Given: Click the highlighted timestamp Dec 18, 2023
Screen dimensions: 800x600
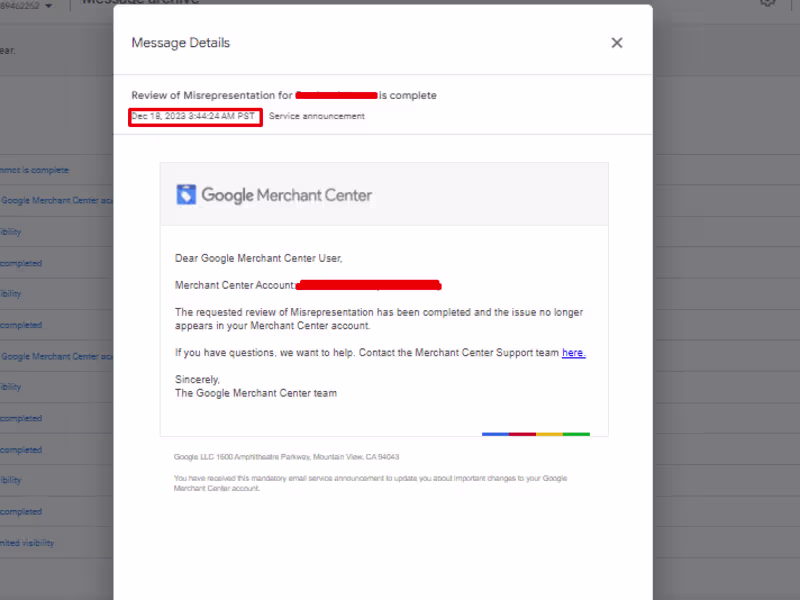Looking at the screenshot, I should pyautogui.click(x=194, y=115).
